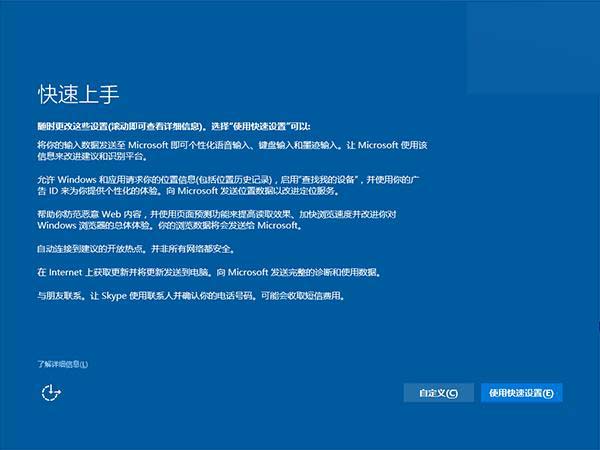
Task: Click the paragraph starting 允许 Windows 和应用
Action: pos(228,185)
